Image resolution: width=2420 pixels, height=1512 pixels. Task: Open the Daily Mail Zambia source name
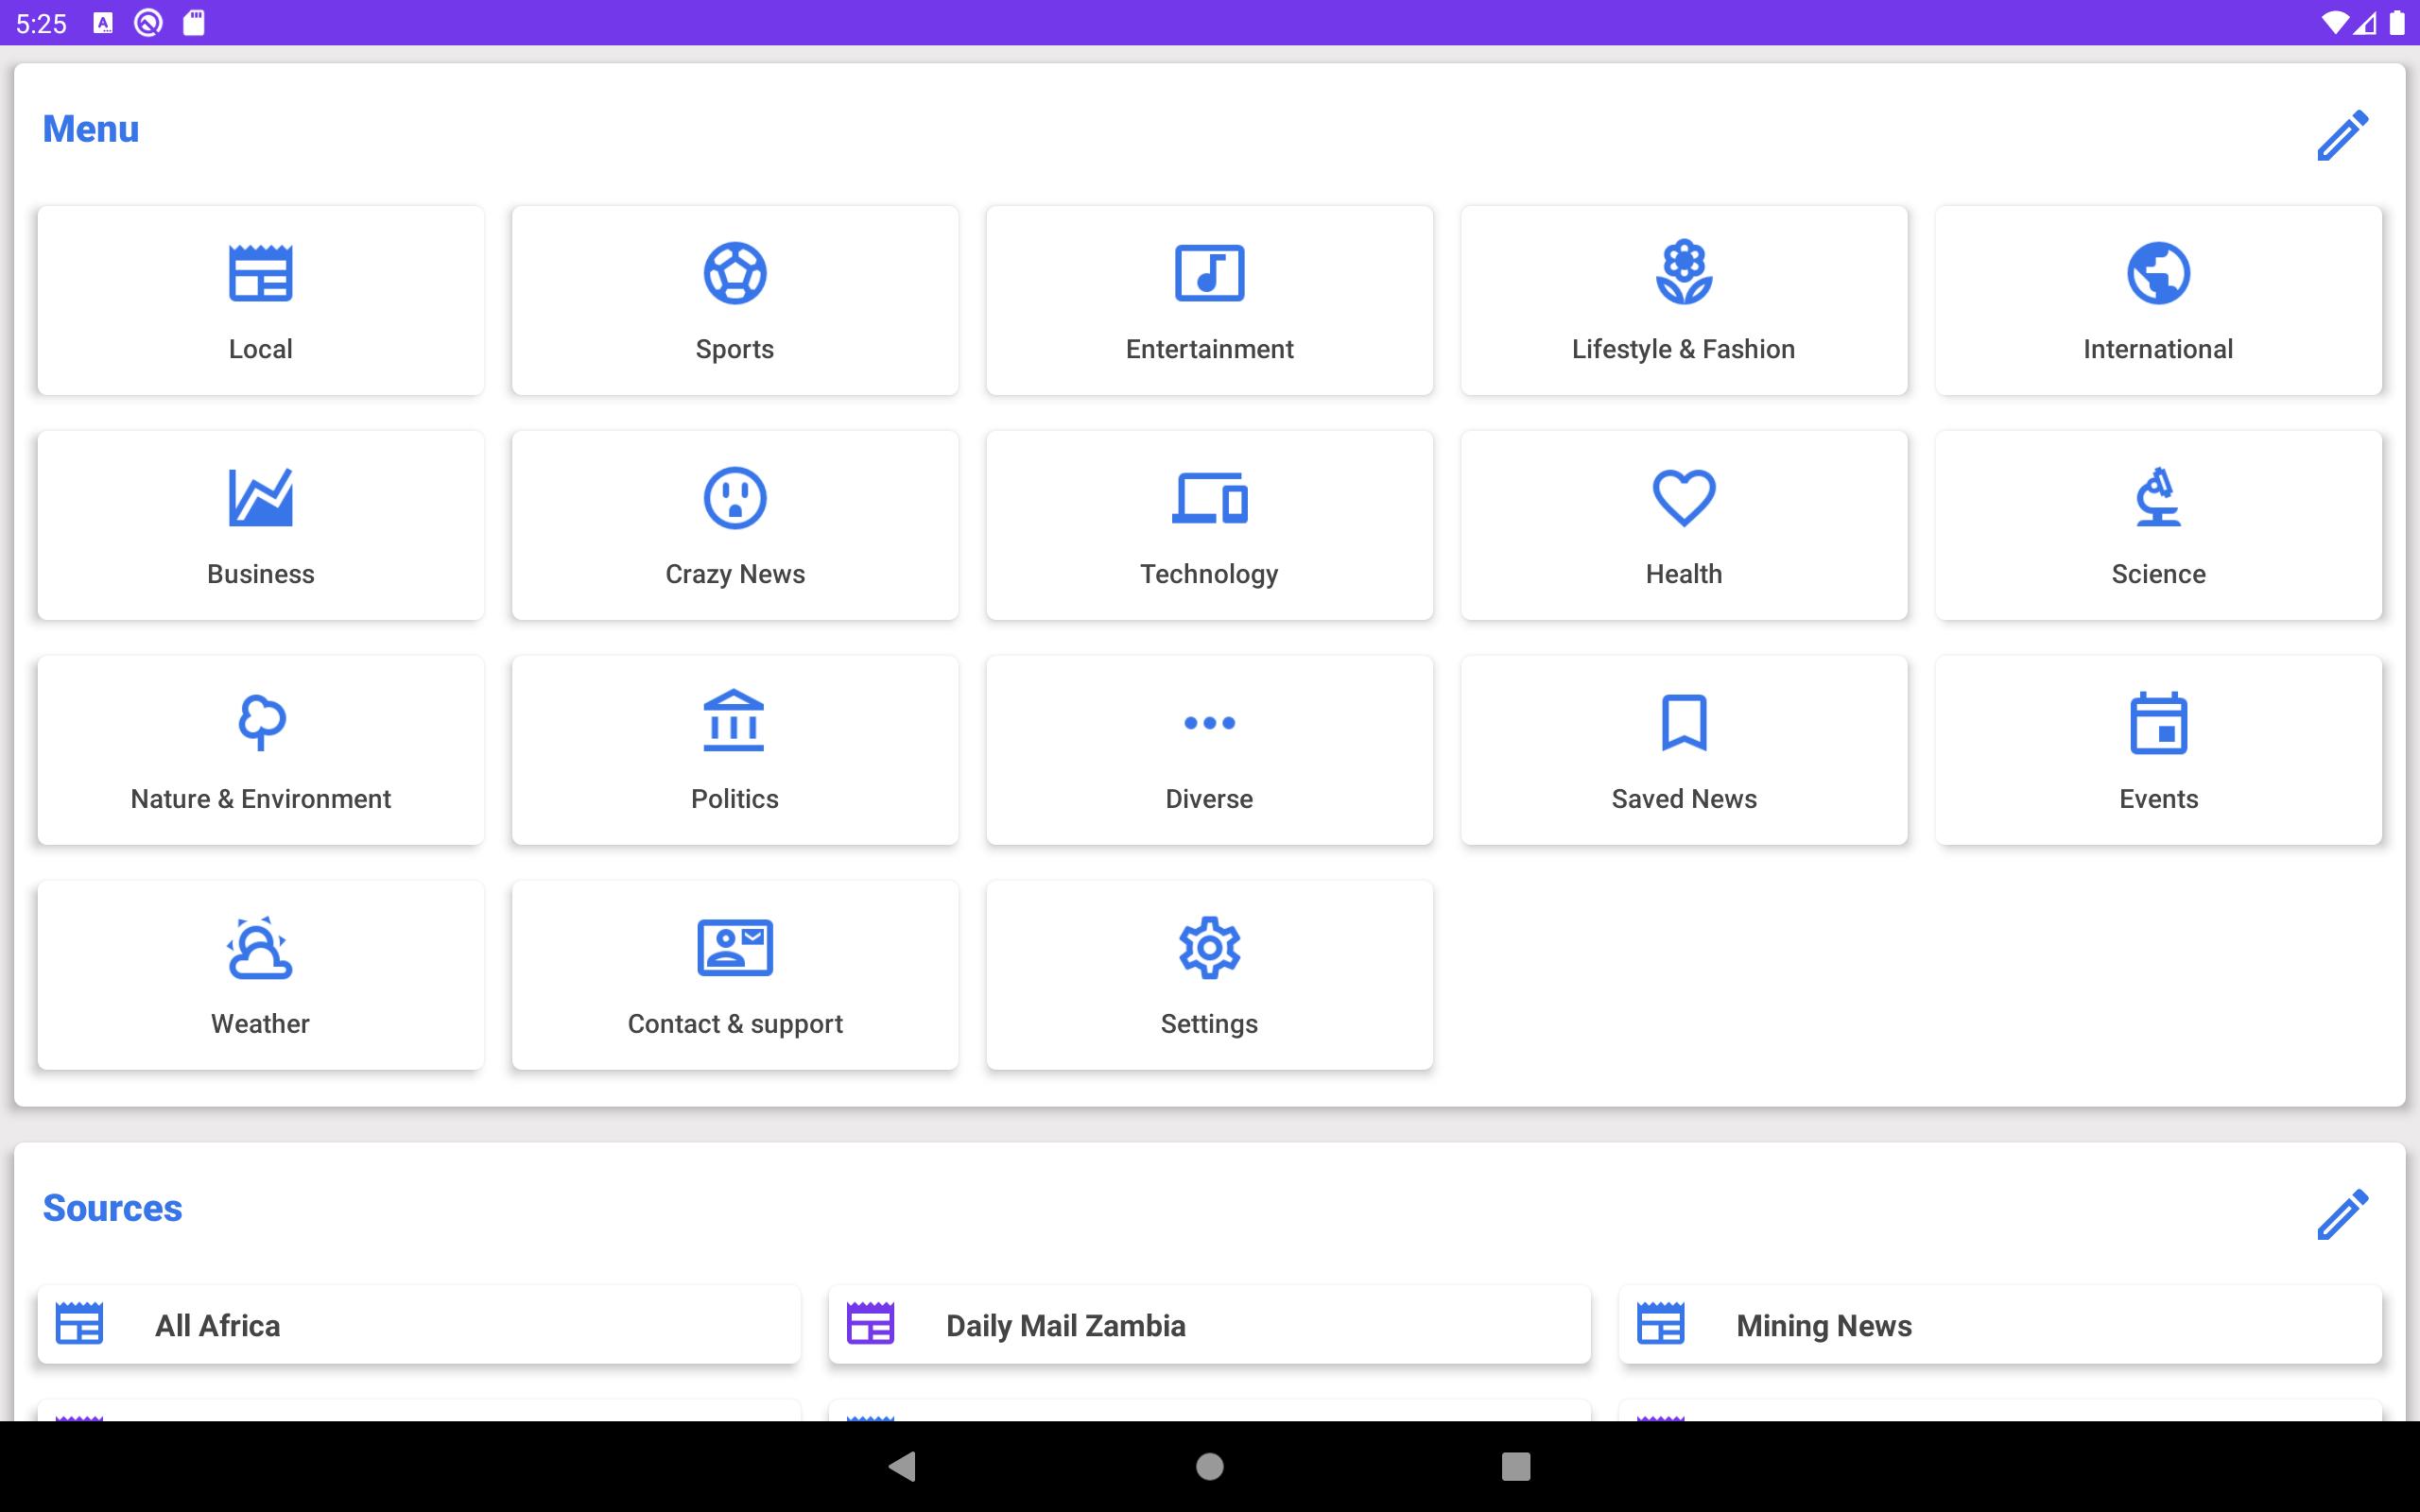[1066, 1325]
